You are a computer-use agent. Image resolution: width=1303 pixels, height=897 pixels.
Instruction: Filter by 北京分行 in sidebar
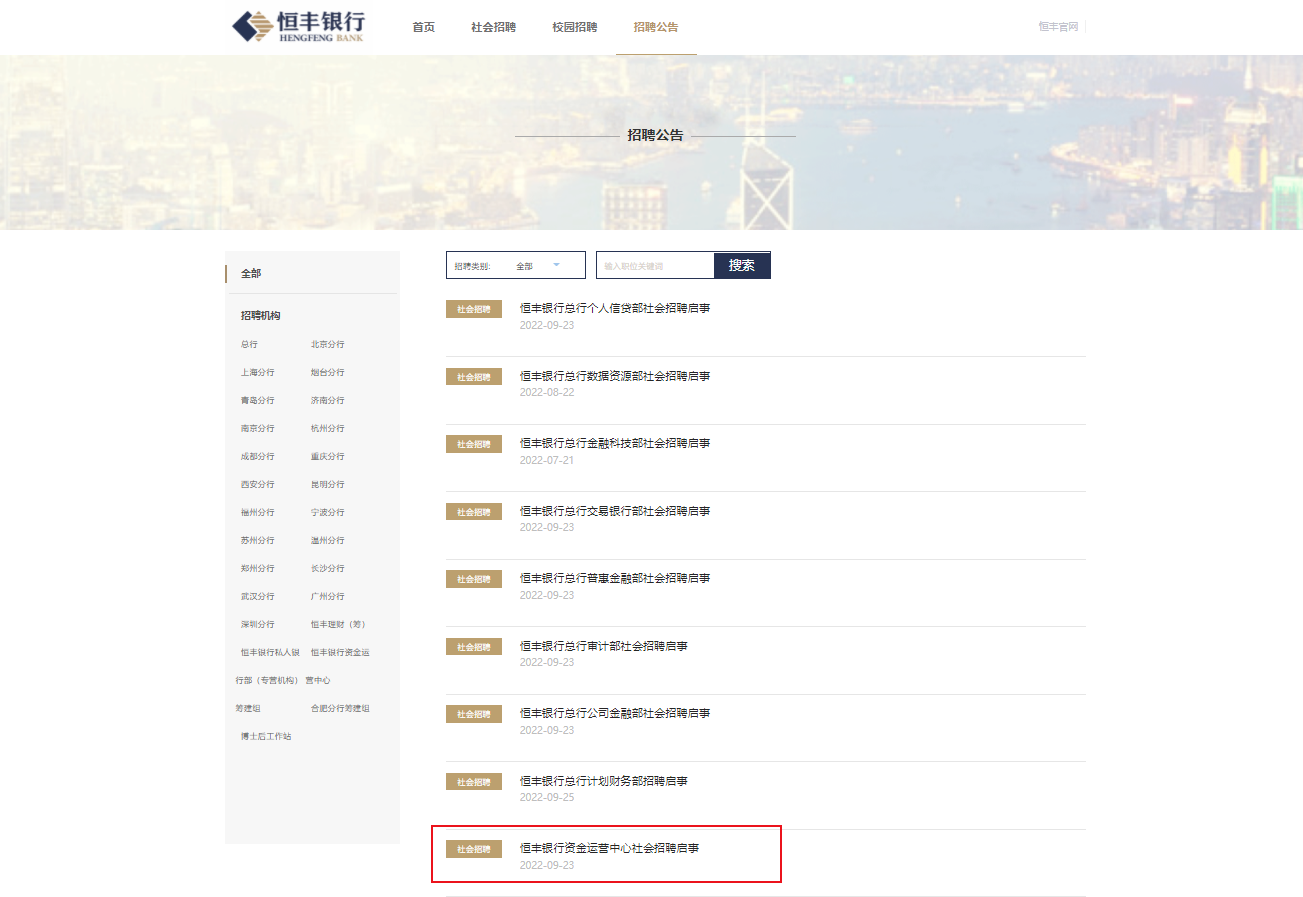tap(327, 344)
